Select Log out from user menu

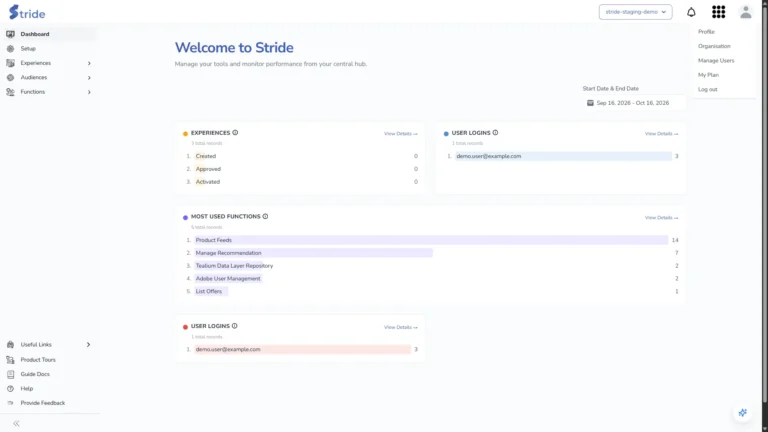[708, 90]
